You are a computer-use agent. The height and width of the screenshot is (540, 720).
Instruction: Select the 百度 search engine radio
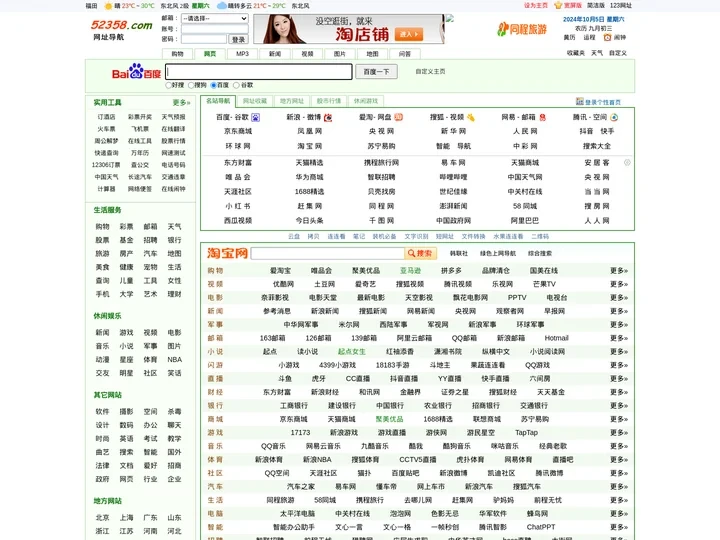214,85
